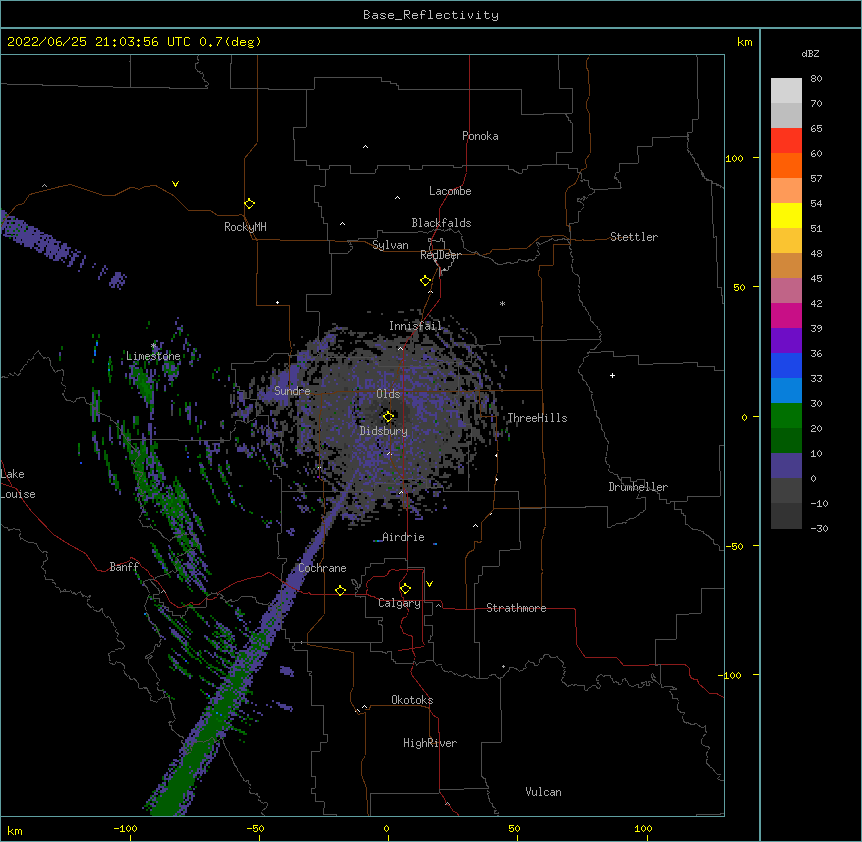The image size is (862, 842).
Task: Click the dBZ legend heading
Action: [x=810, y=53]
